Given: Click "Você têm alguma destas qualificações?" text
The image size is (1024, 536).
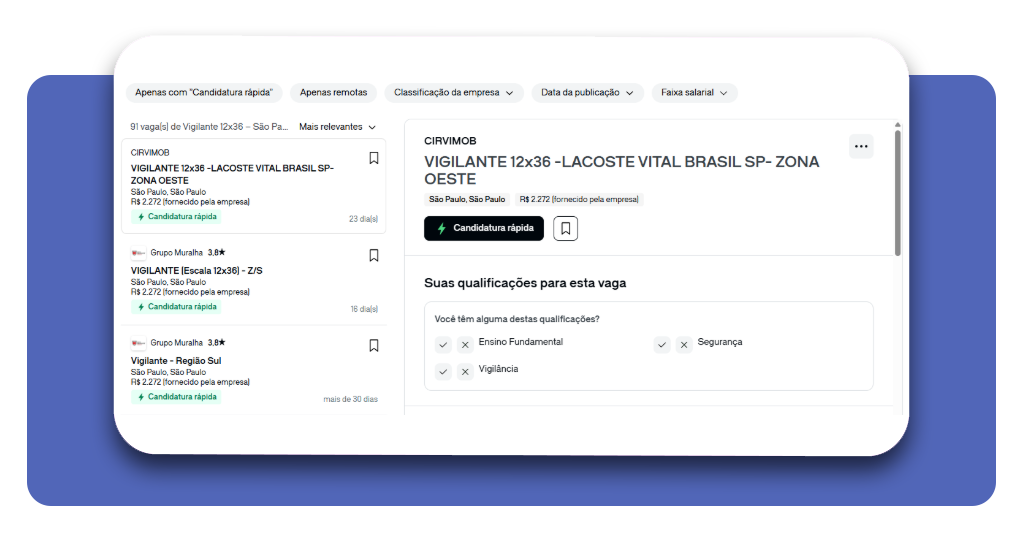Looking at the screenshot, I should click(x=517, y=319).
